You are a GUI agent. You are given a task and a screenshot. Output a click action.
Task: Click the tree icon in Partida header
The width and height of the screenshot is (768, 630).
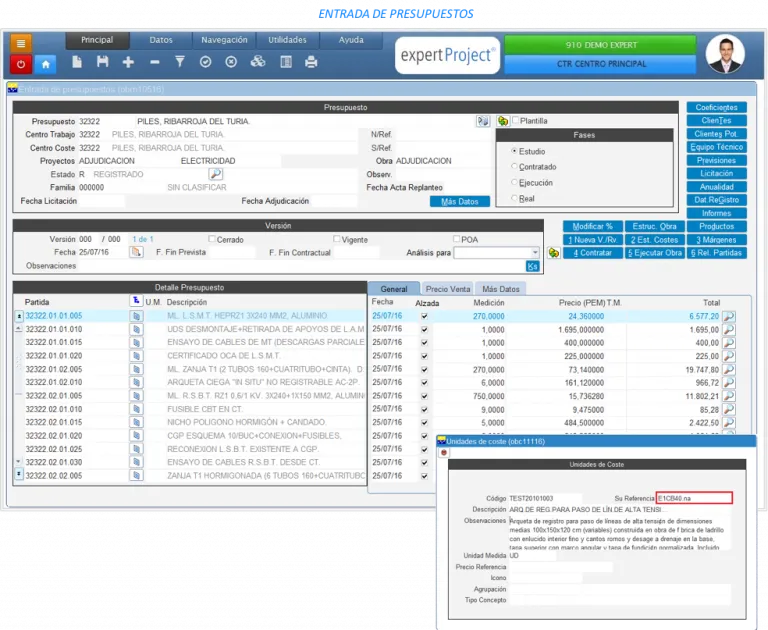(x=136, y=301)
